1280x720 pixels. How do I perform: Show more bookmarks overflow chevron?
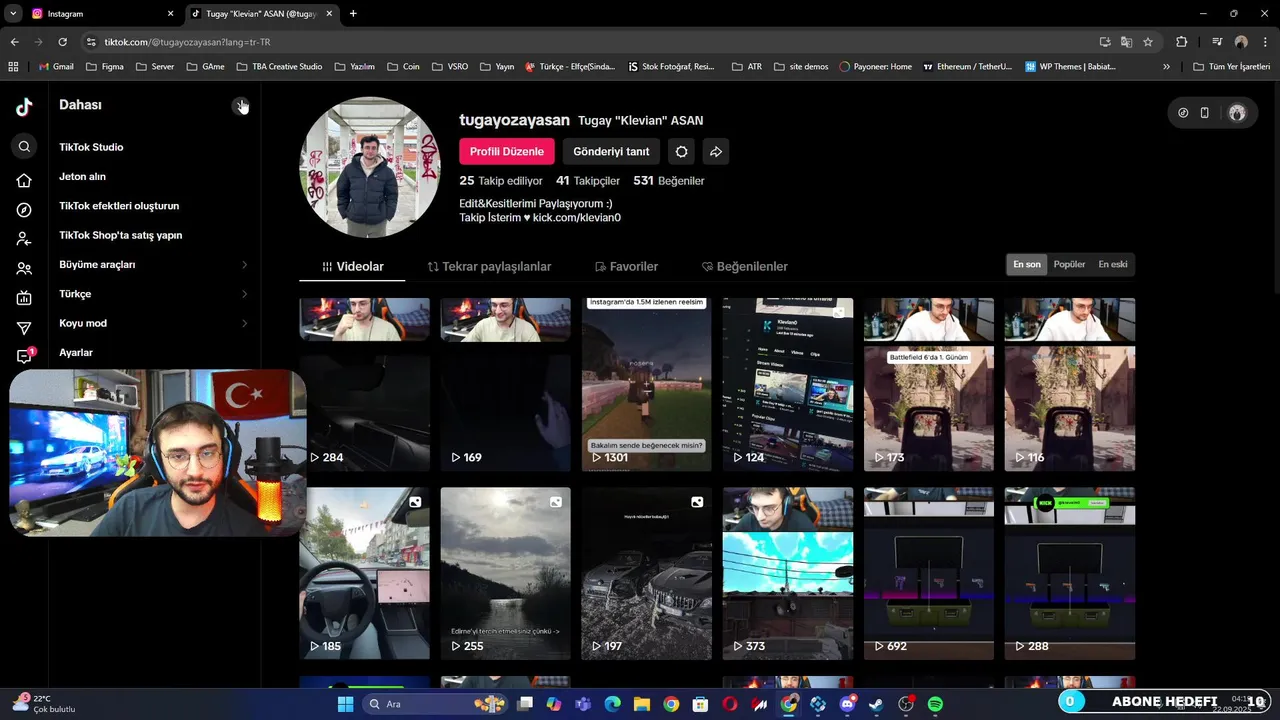[x=1166, y=67]
